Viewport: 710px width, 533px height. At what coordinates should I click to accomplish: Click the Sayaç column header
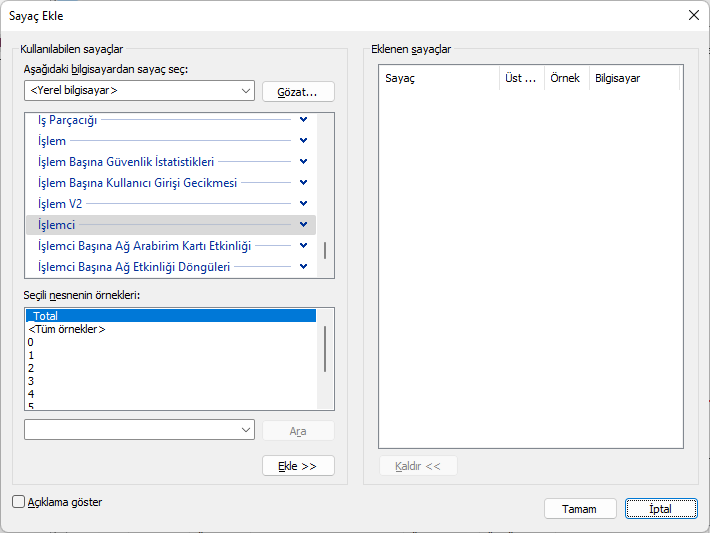[x=438, y=78]
